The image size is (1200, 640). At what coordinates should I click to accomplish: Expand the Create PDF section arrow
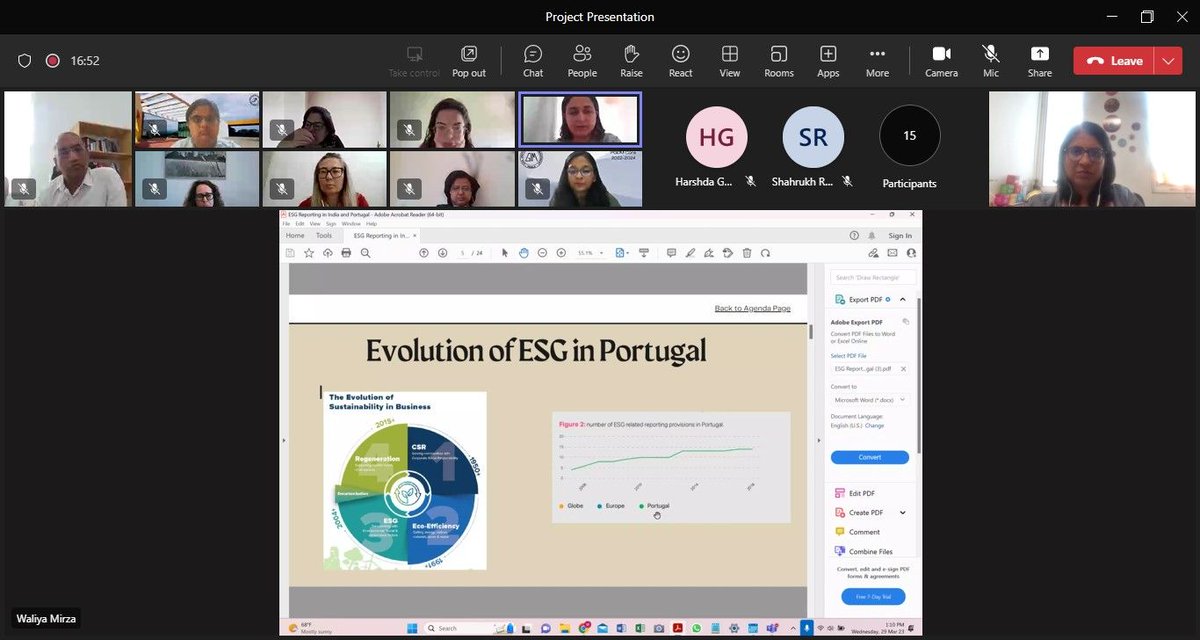pos(903,513)
